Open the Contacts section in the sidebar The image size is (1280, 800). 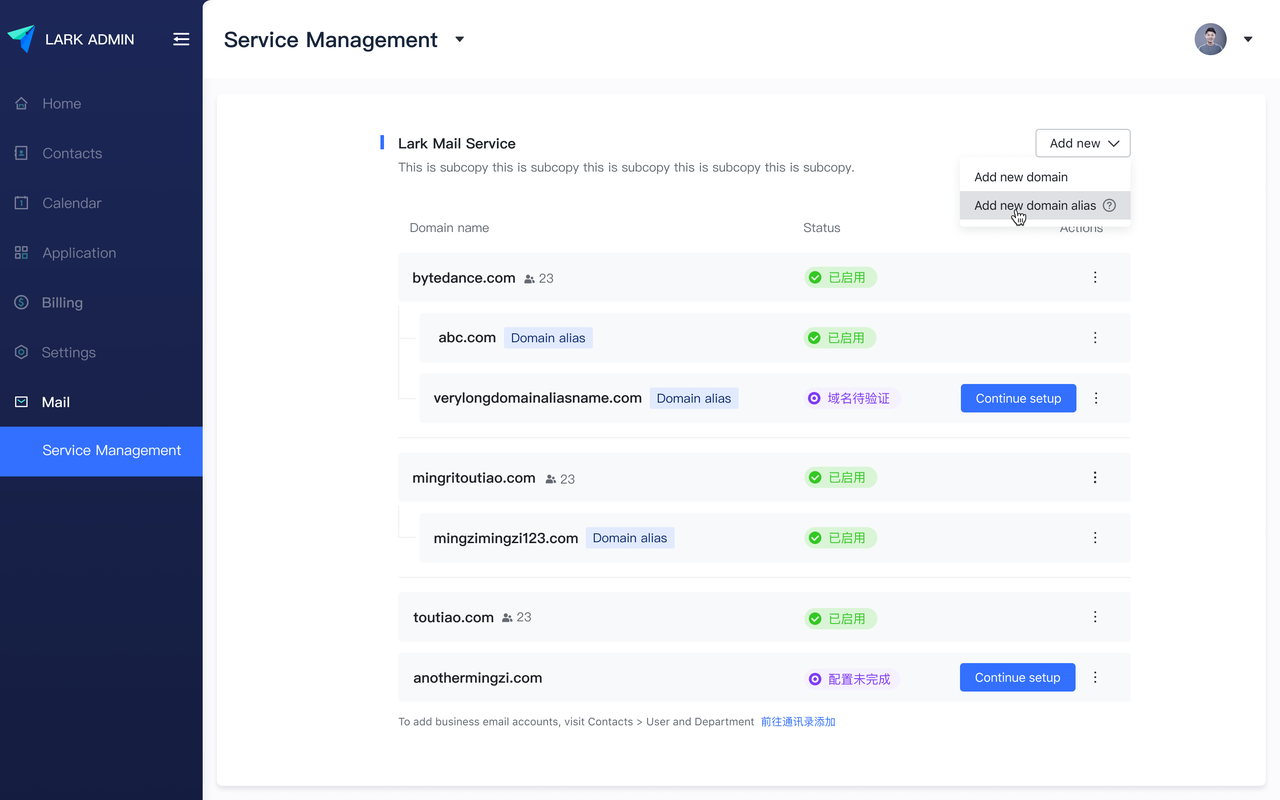(x=72, y=153)
